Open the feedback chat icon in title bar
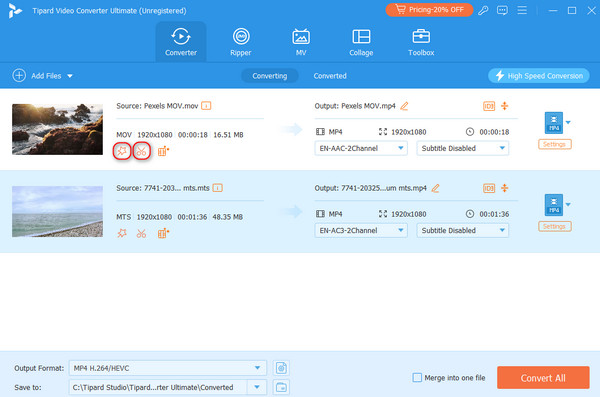The height and width of the screenshot is (397, 600). tap(502, 10)
